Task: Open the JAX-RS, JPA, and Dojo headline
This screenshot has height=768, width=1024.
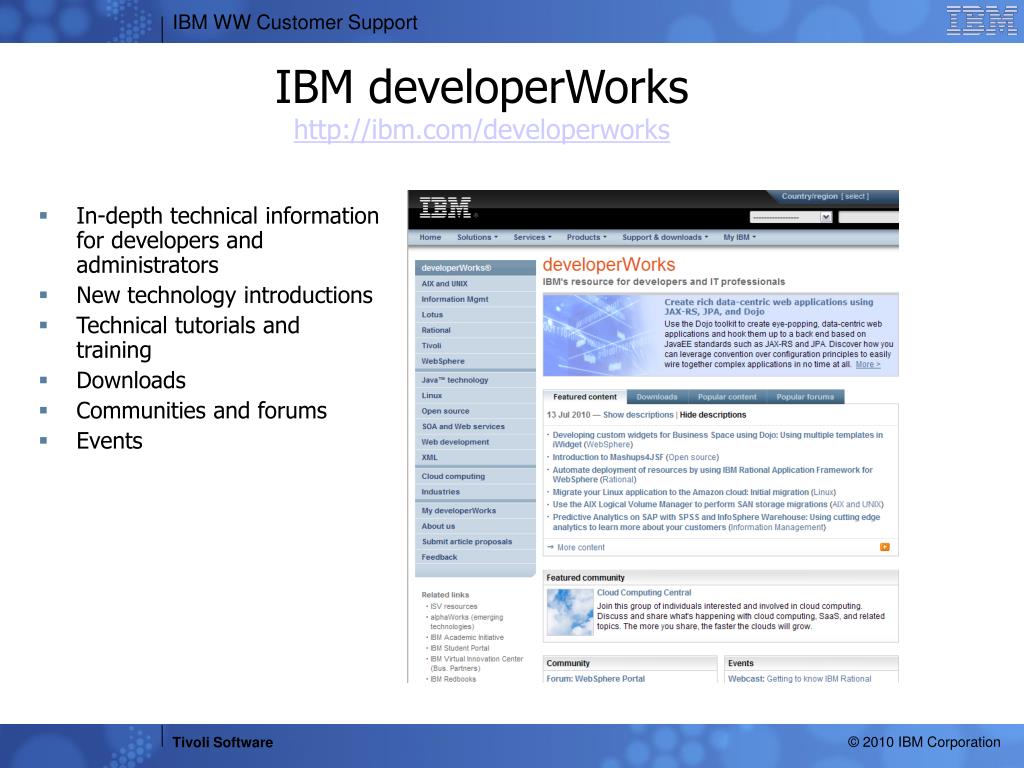Action: [769, 307]
